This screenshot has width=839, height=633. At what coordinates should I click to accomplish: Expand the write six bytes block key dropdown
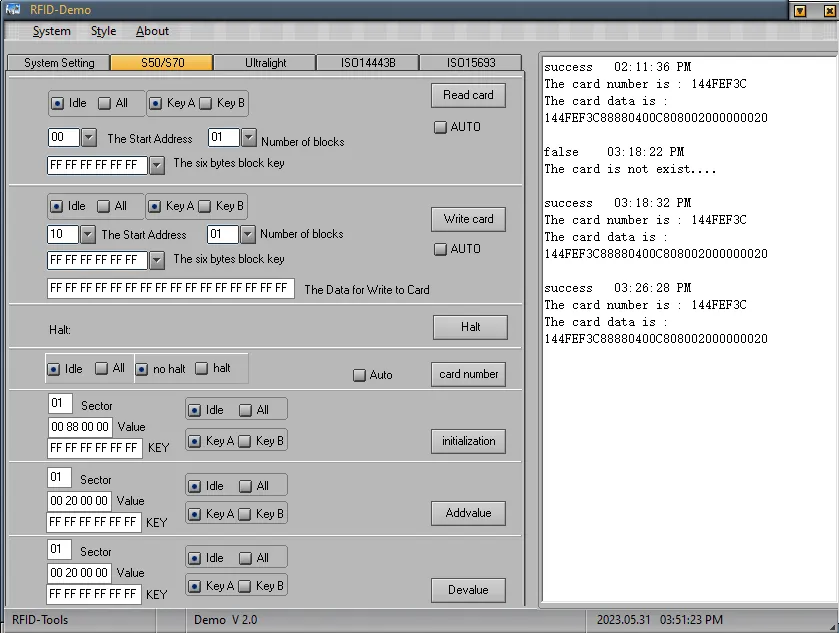[x=157, y=261]
